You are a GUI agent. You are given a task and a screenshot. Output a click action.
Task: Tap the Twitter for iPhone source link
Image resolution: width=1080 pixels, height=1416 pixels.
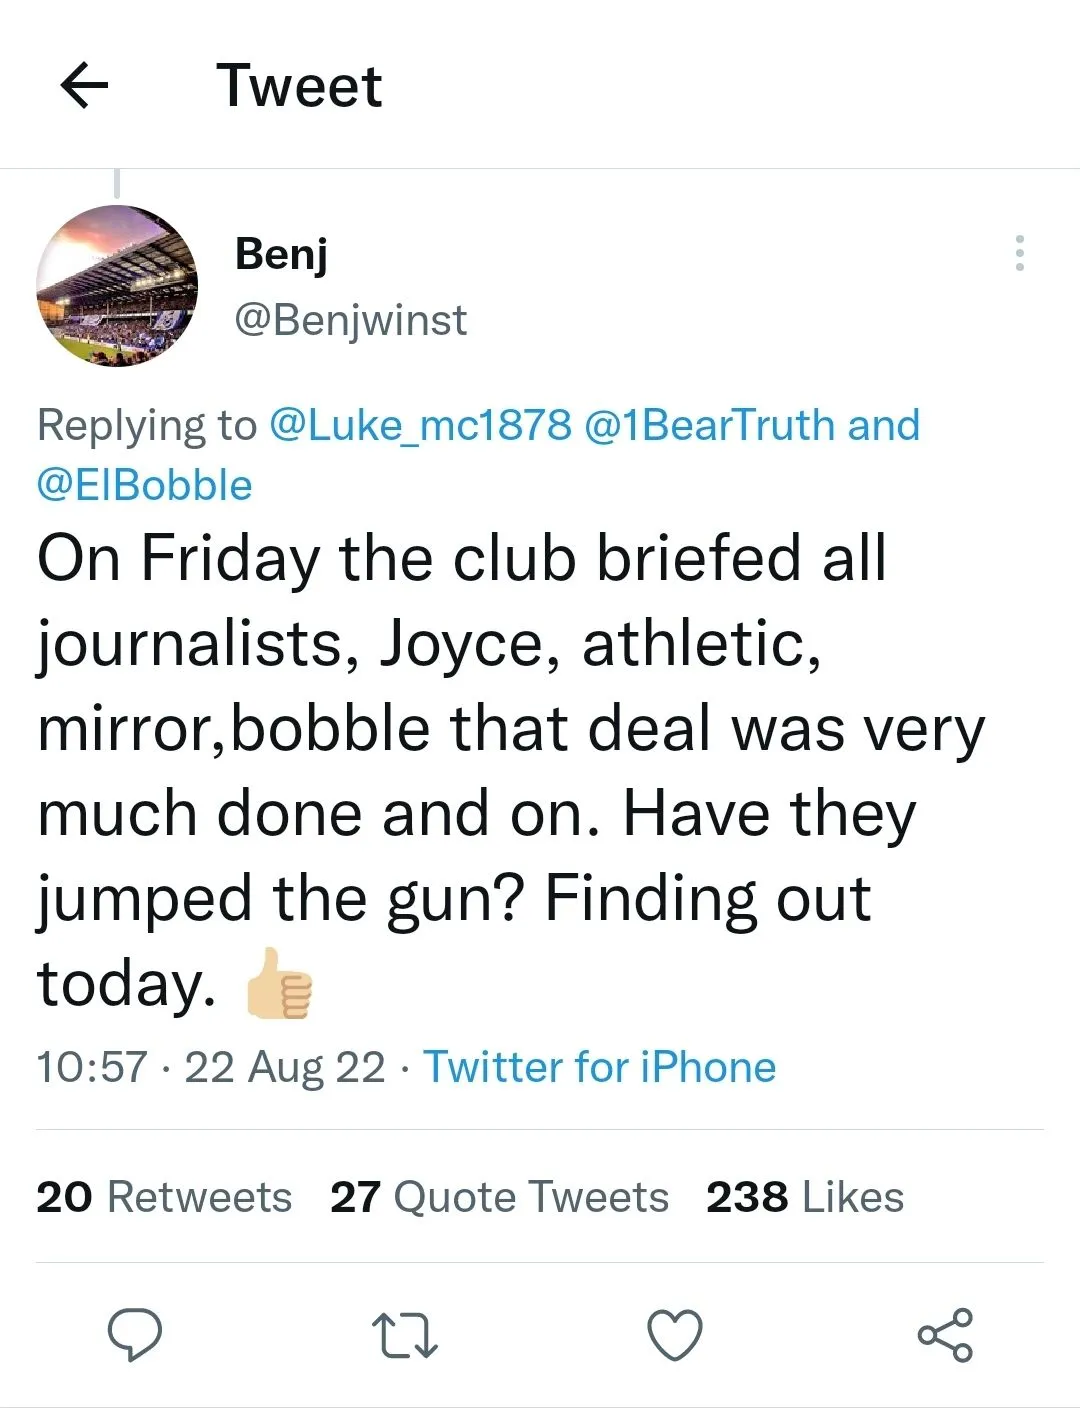[x=599, y=1067]
